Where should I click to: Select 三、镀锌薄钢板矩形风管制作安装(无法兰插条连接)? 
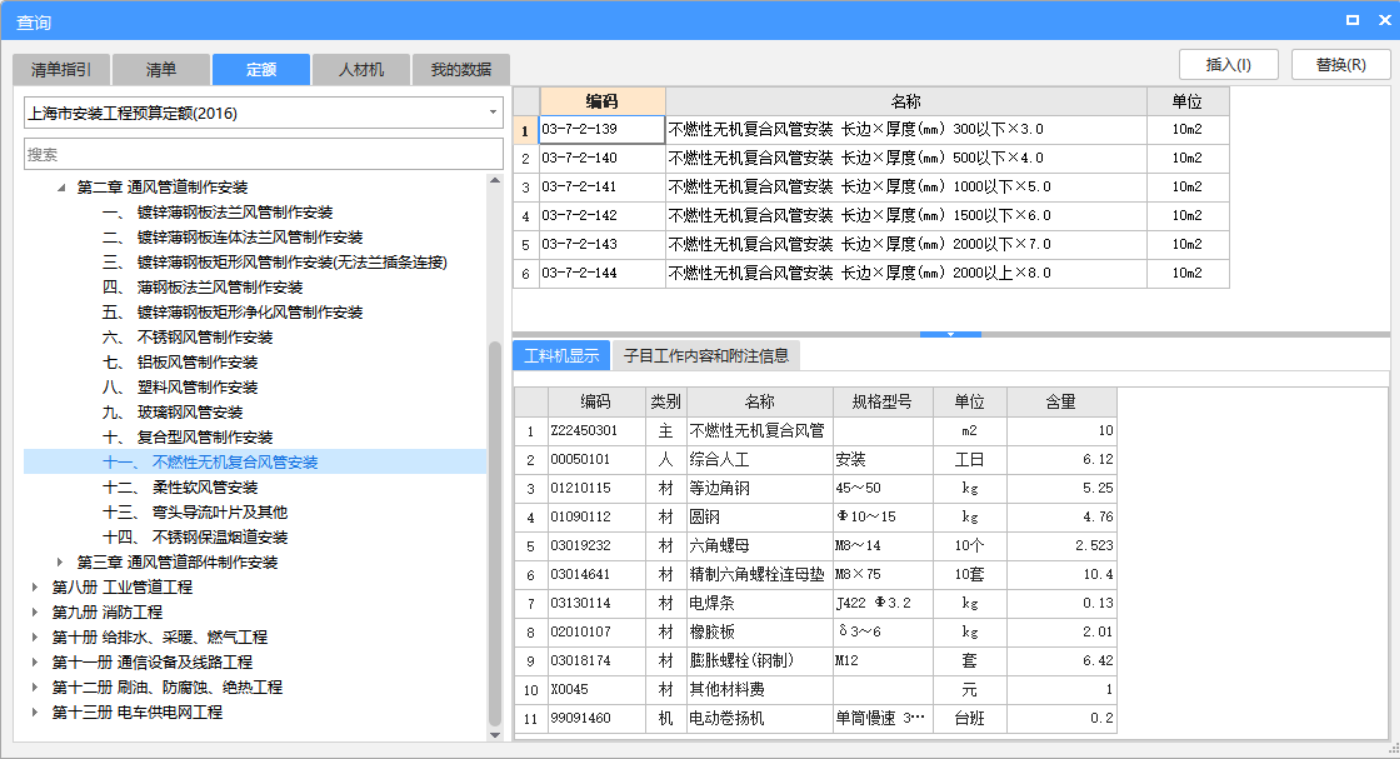(275, 262)
